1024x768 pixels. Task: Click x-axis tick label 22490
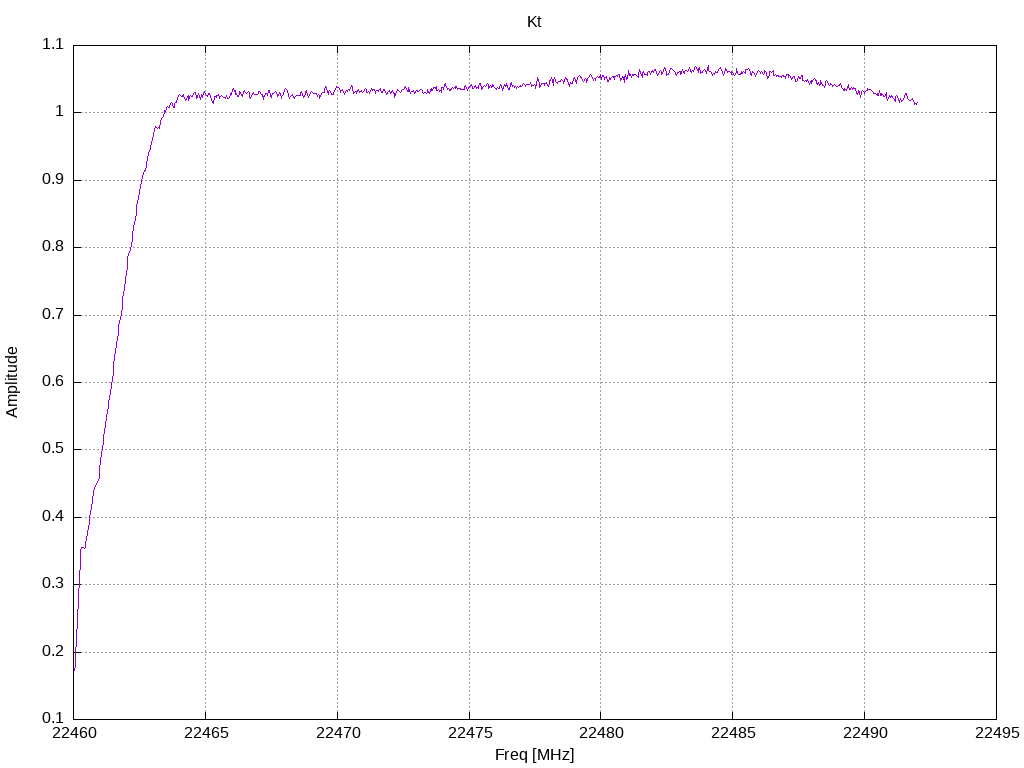coord(865,733)
